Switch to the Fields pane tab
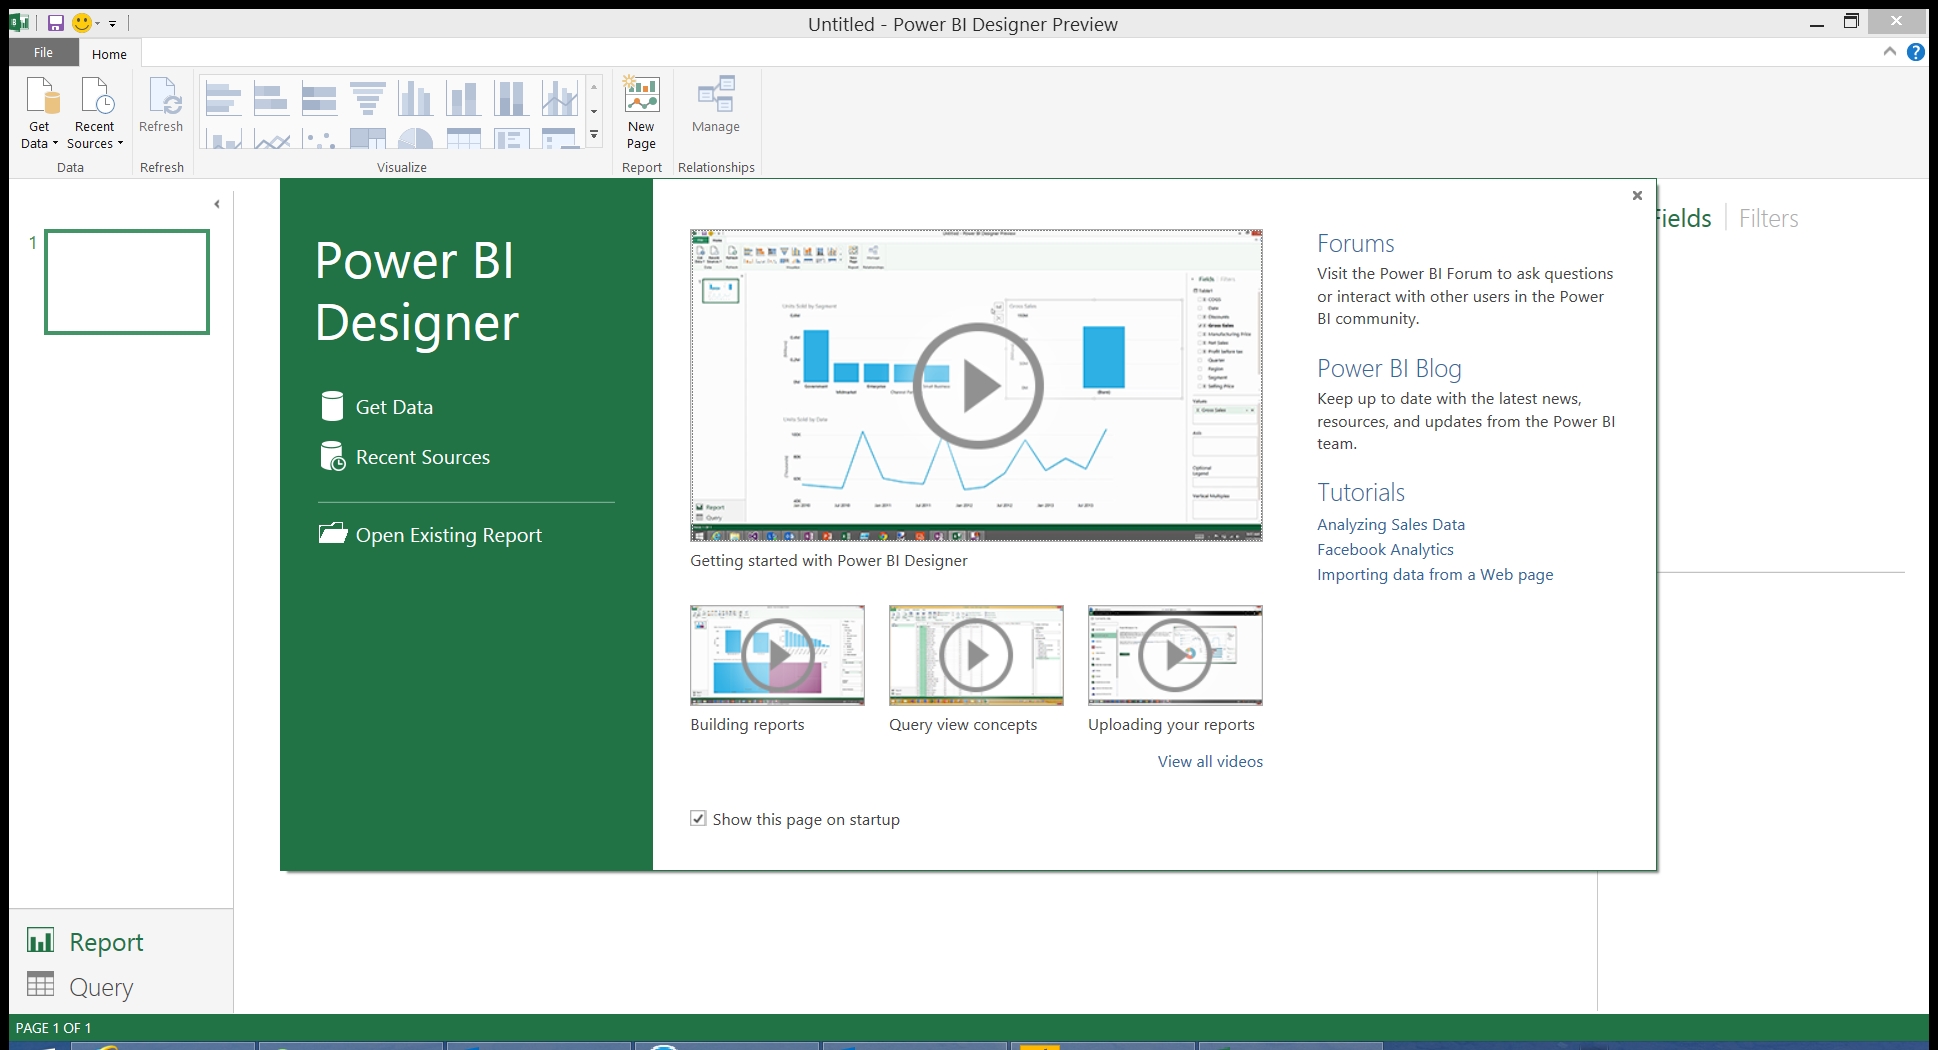The width and height of the screenshot is (1938, 1050). tap(1685, 218)
